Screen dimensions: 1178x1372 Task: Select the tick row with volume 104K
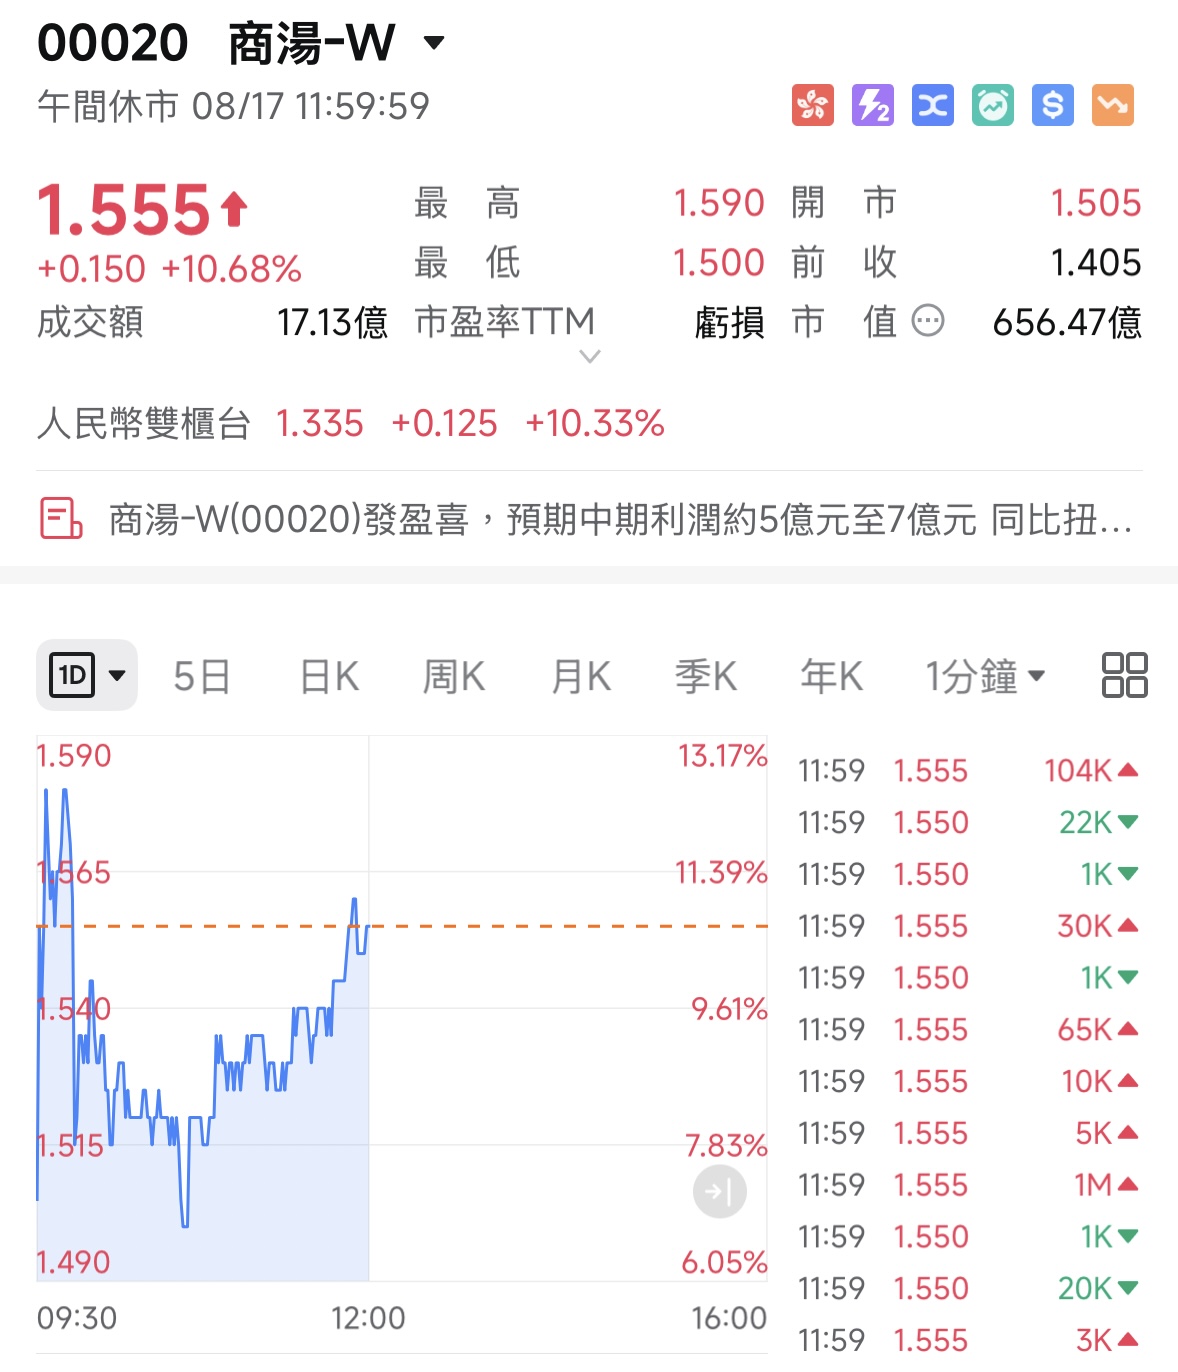point(968,771)
